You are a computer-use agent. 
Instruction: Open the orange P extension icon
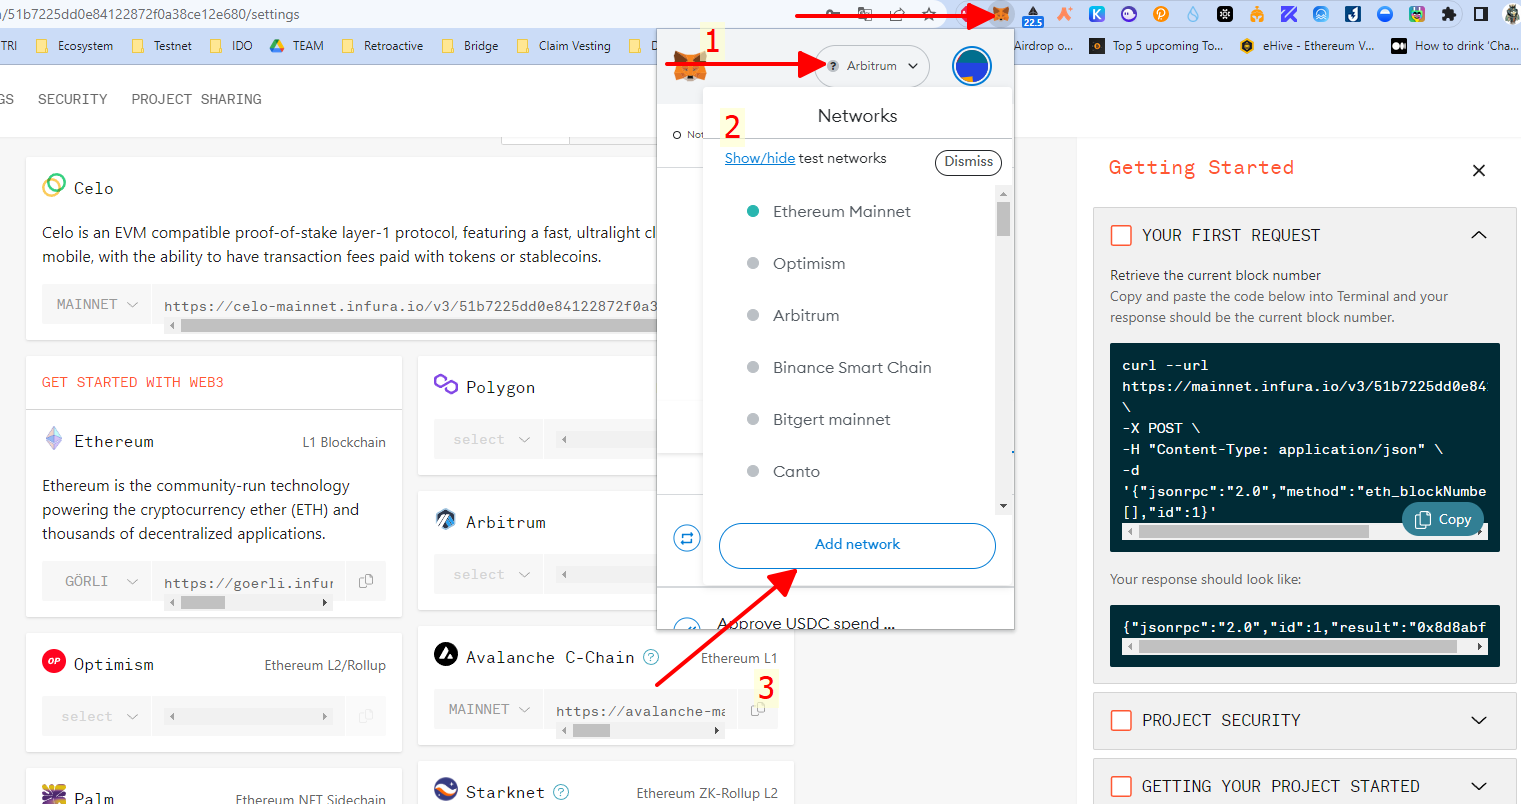click(x=1161, y=14)
